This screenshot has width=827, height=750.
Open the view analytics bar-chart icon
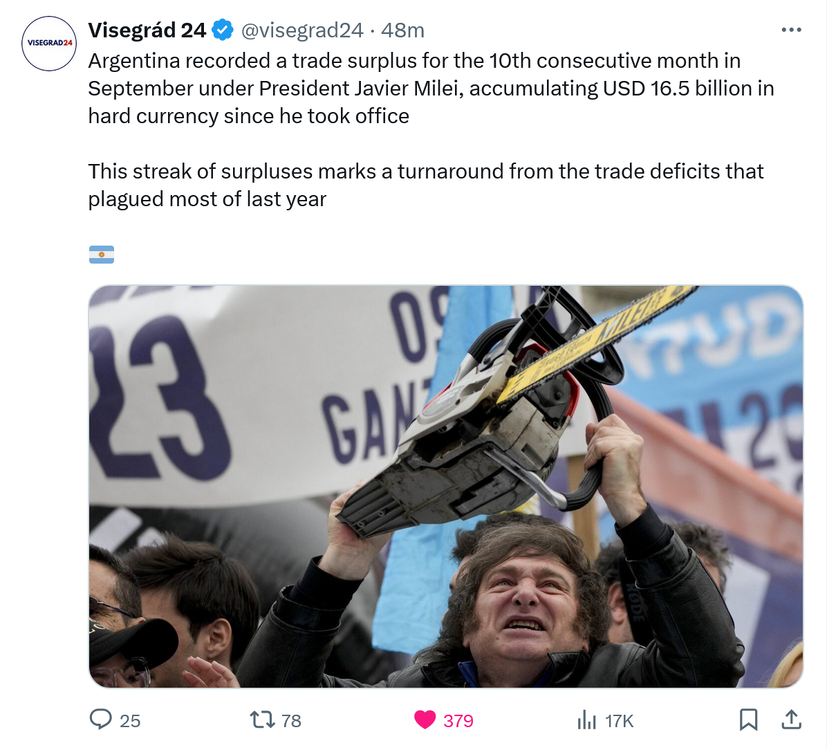[x=586, y=719]
